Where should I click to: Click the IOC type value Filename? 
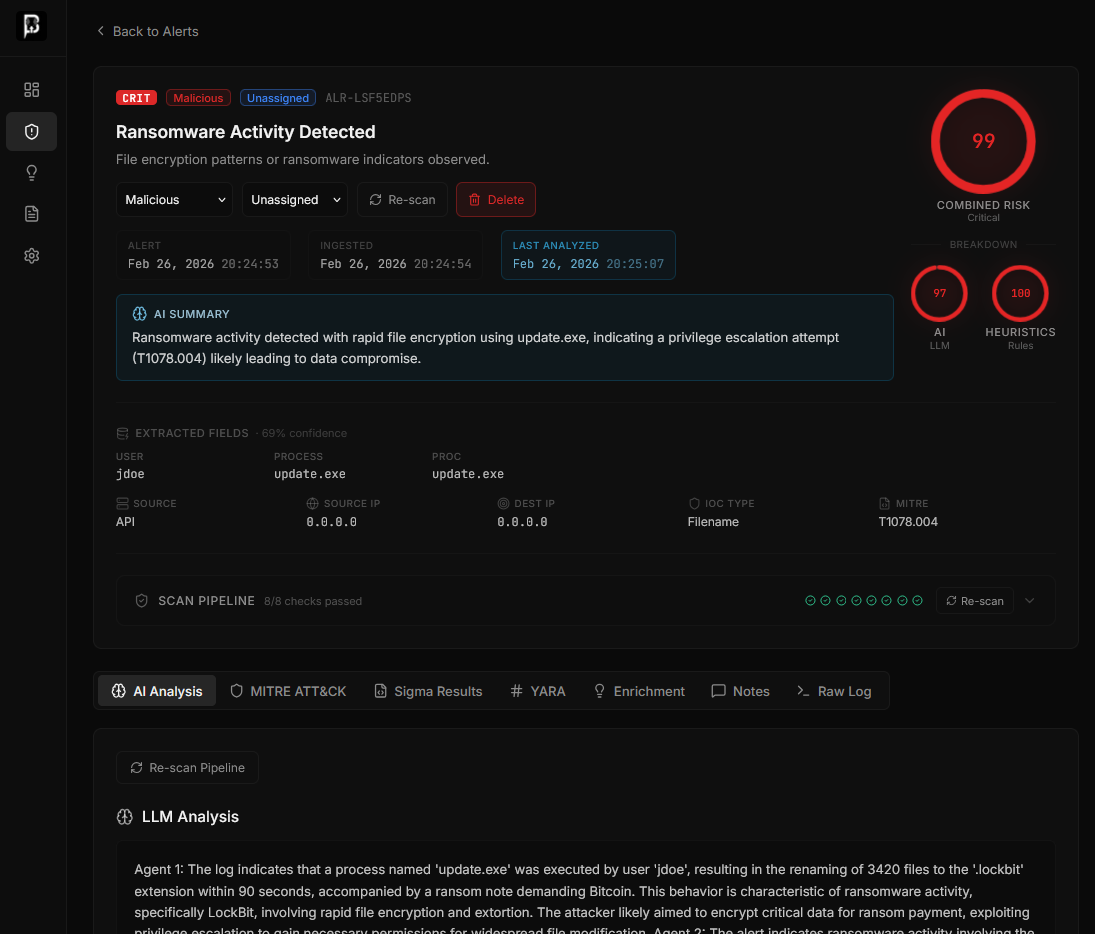[x=713, y=522]
